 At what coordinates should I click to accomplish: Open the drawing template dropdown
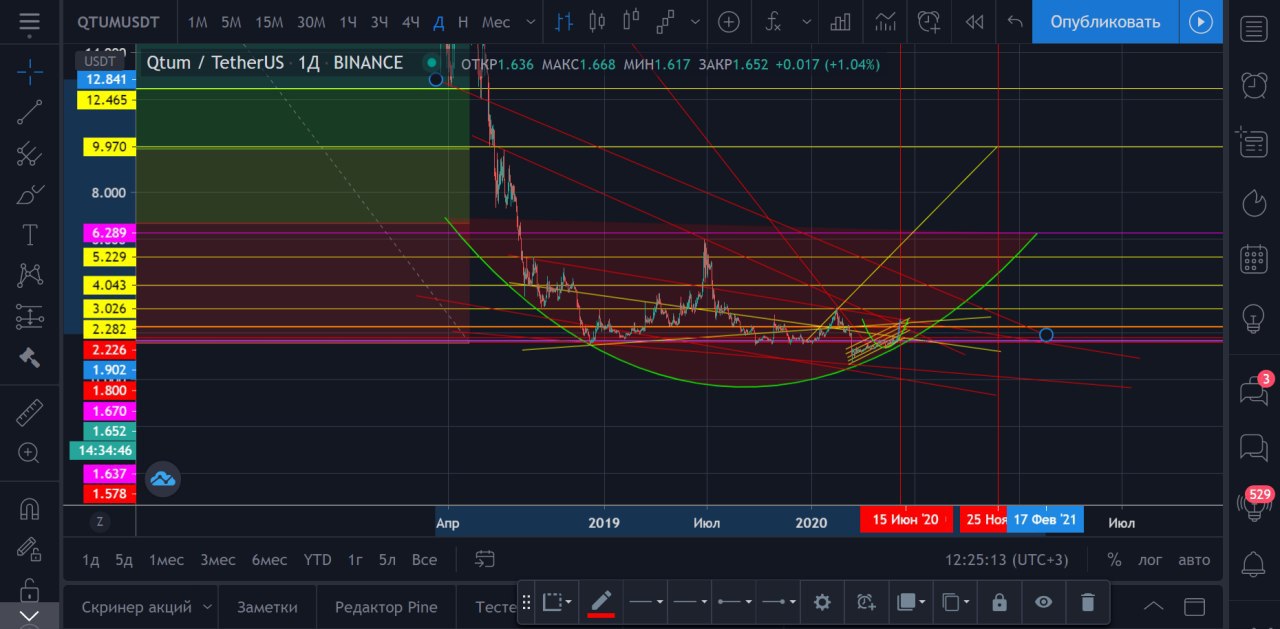tap(557, 602)
